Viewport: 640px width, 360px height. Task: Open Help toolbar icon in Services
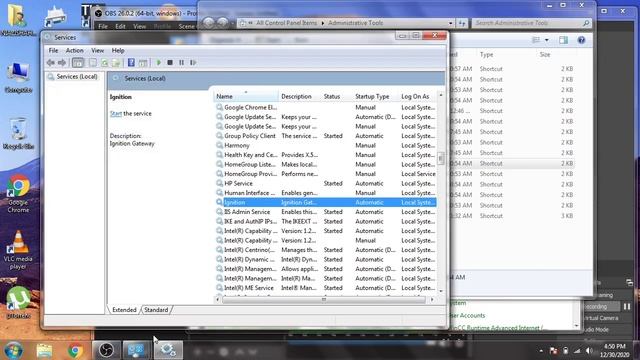[x=131, y=62]
